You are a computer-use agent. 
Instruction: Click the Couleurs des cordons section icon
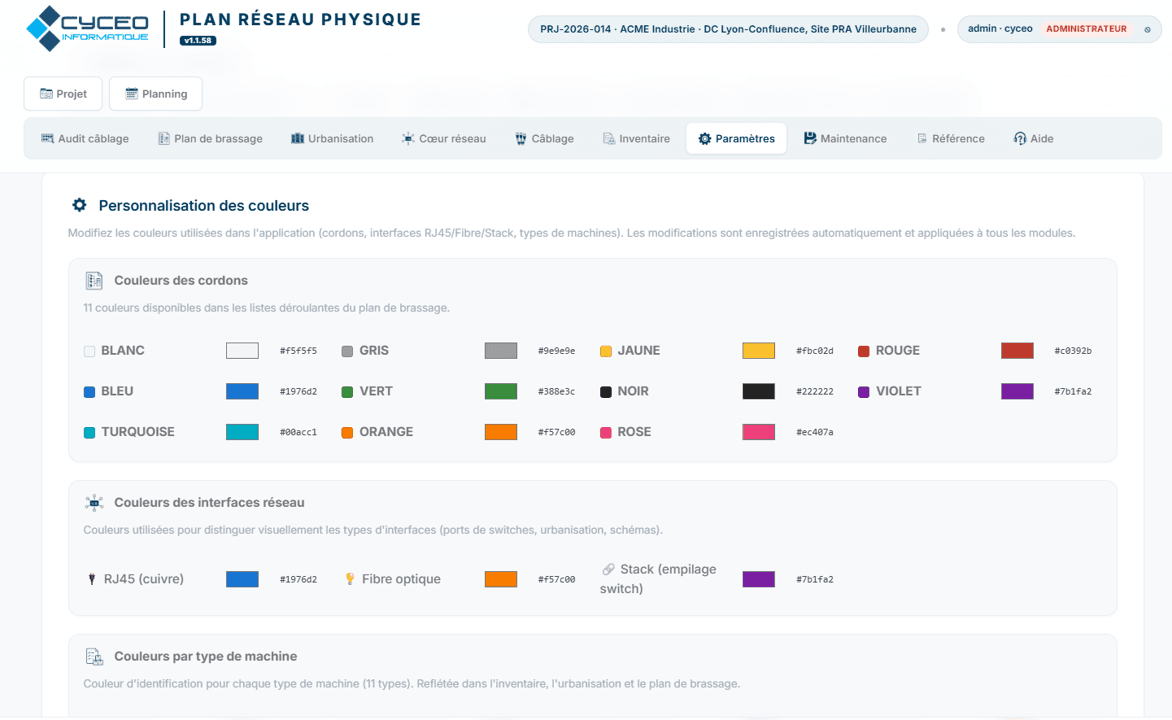94,280
